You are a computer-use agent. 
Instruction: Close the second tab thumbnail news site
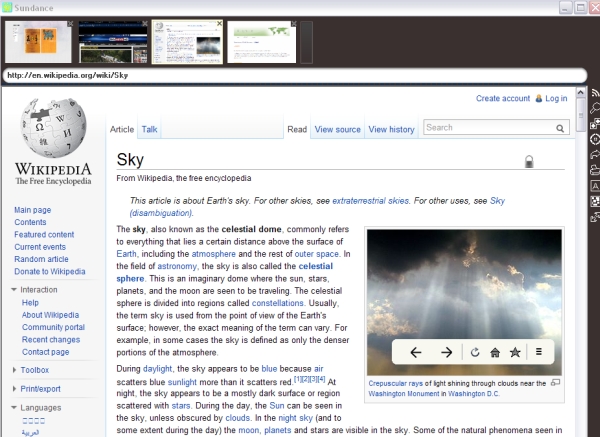point(145,24)
